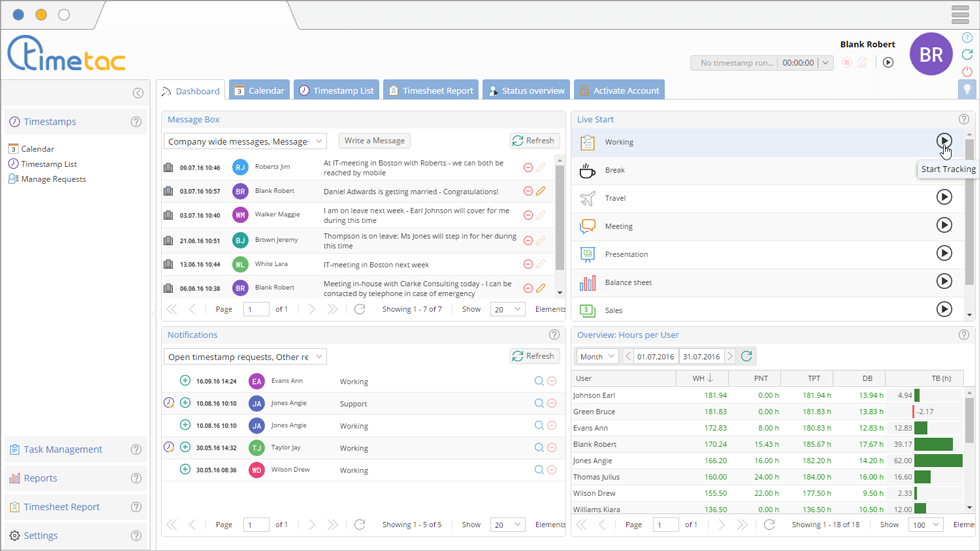
Task: Open the Month period dropdown
Action: 597,356
